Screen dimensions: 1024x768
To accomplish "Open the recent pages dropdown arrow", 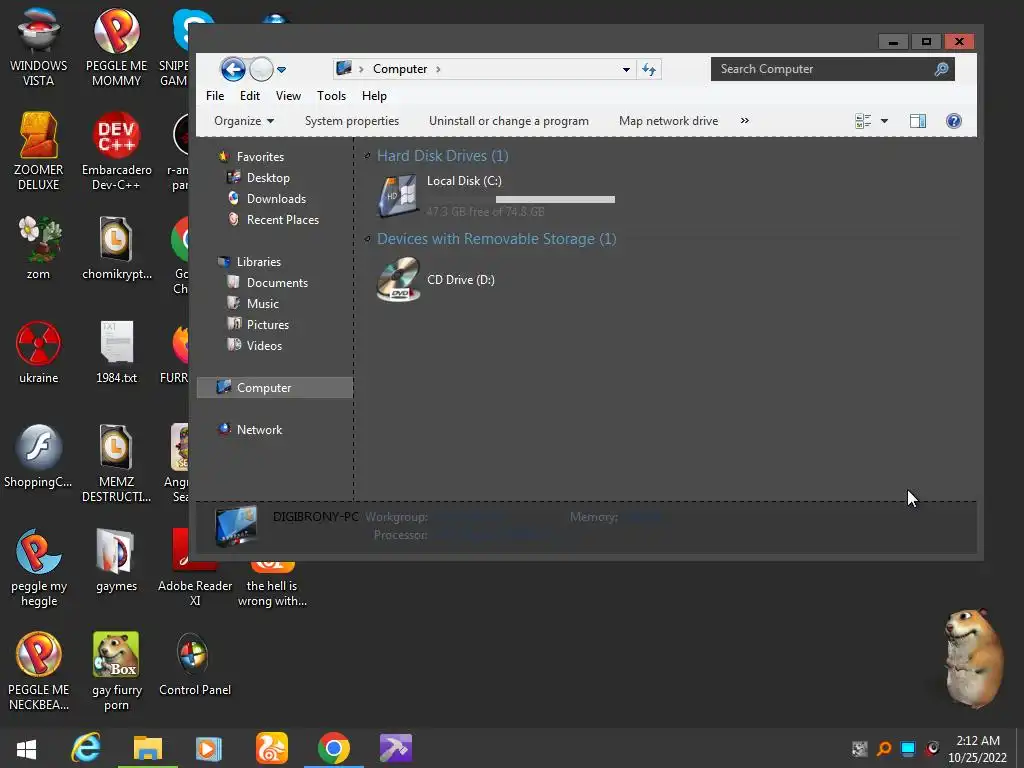I will (x=281, y=70).
